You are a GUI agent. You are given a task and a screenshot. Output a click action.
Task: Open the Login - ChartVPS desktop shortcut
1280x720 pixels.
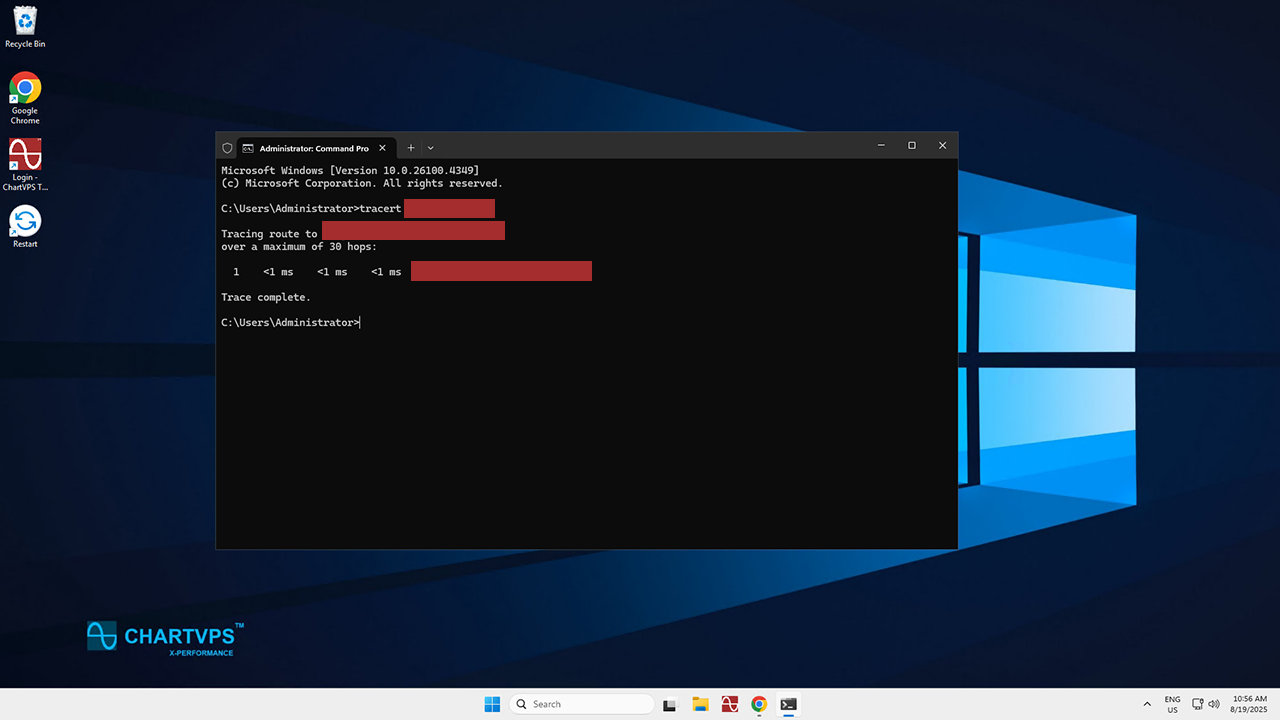coord(25,157)
